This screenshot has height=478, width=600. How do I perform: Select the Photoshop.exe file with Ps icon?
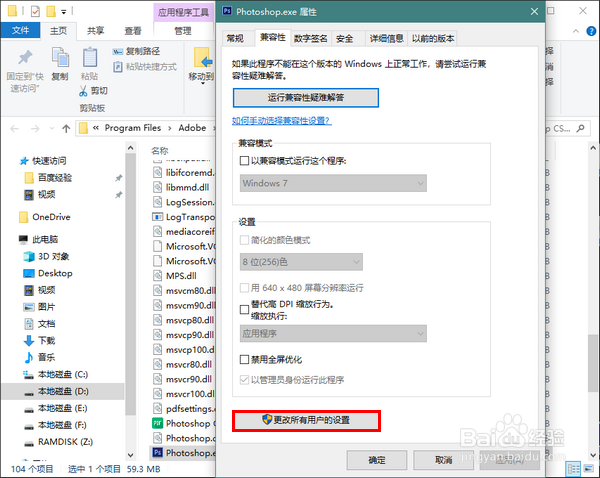coord(184,453)
